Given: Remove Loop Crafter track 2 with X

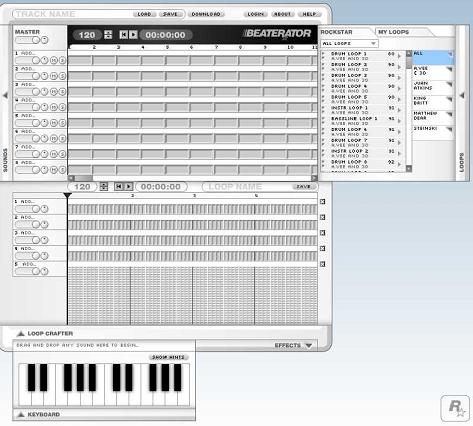Looking at the screenshot, I should (x=322, y=217).
